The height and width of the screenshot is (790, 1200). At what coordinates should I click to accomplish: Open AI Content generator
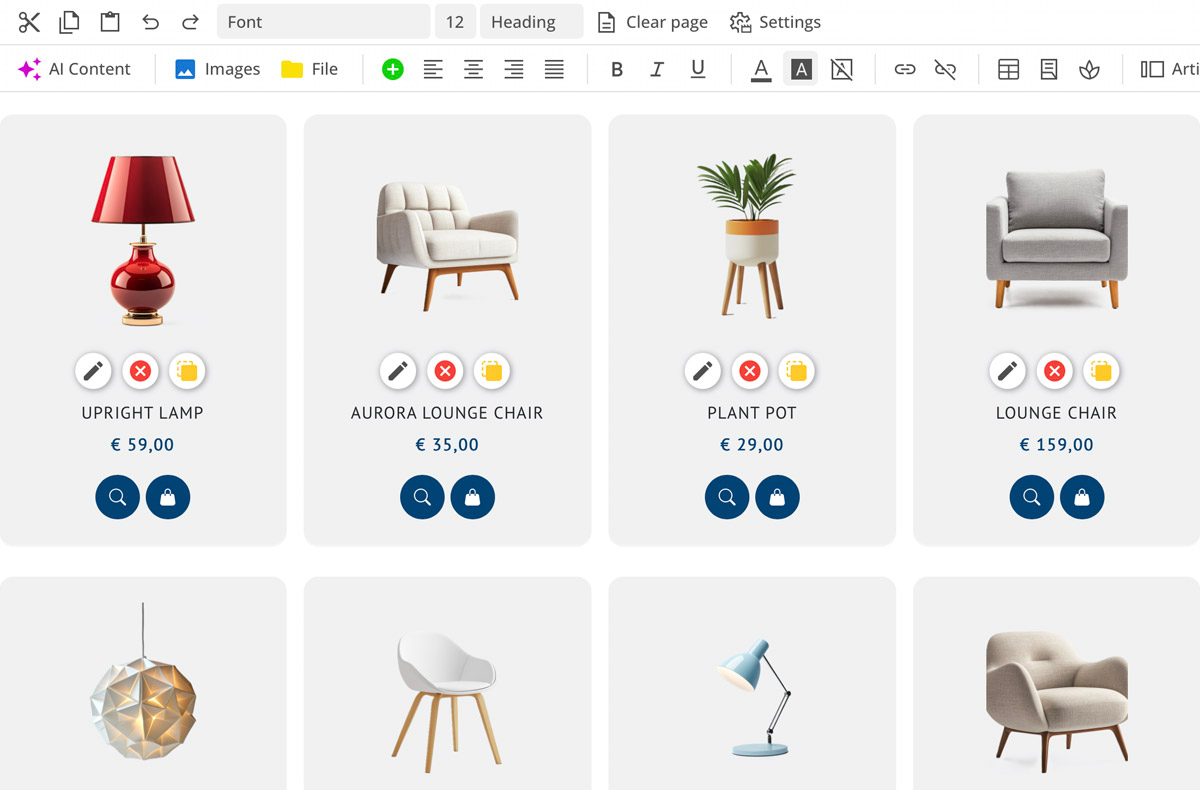point(75,69)
